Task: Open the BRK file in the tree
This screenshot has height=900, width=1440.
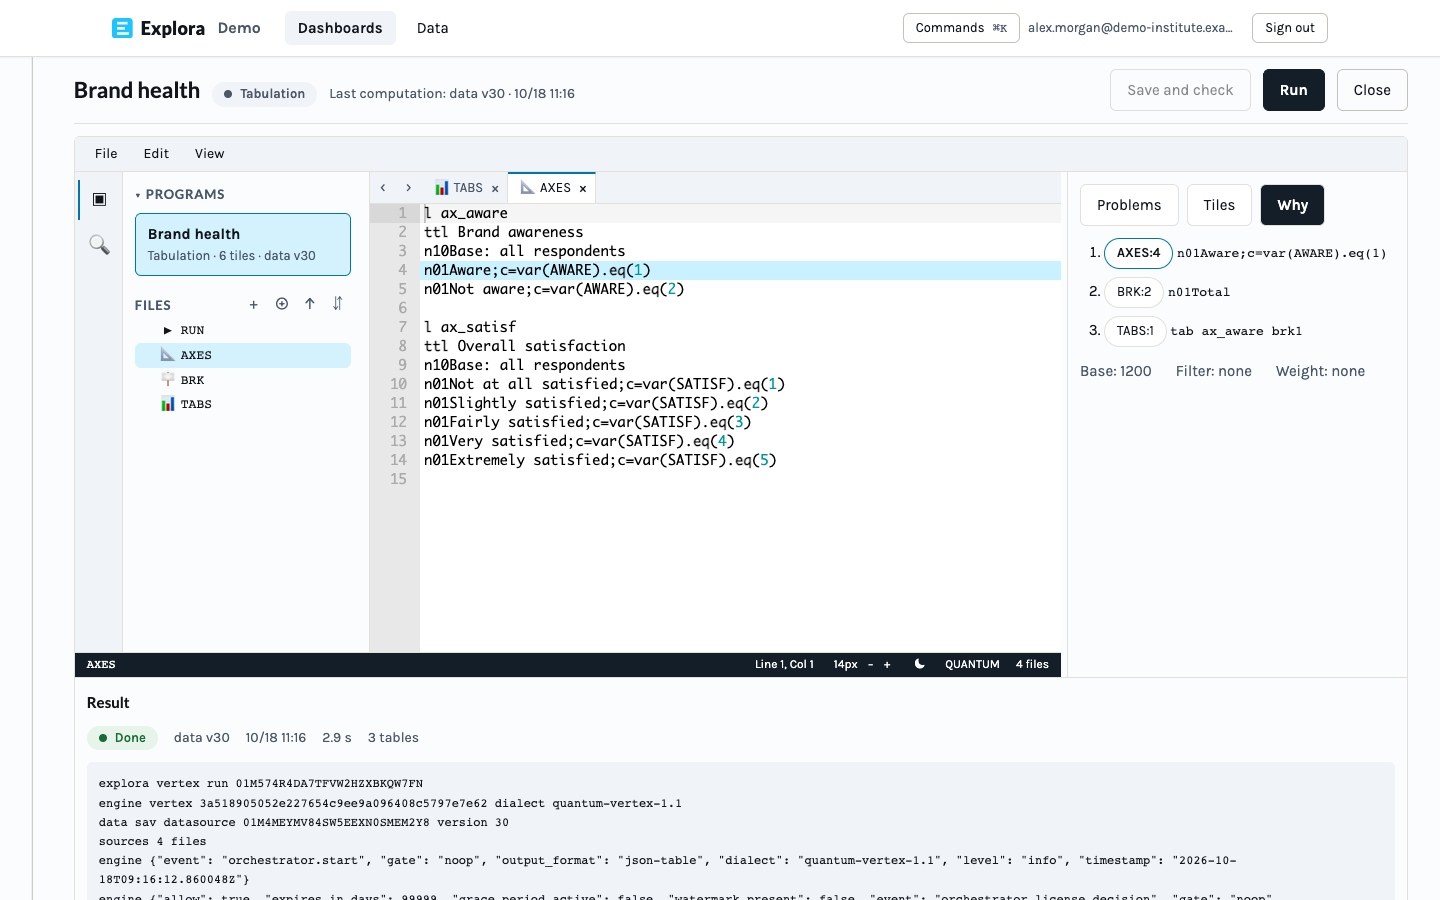Action: point(243,380)
